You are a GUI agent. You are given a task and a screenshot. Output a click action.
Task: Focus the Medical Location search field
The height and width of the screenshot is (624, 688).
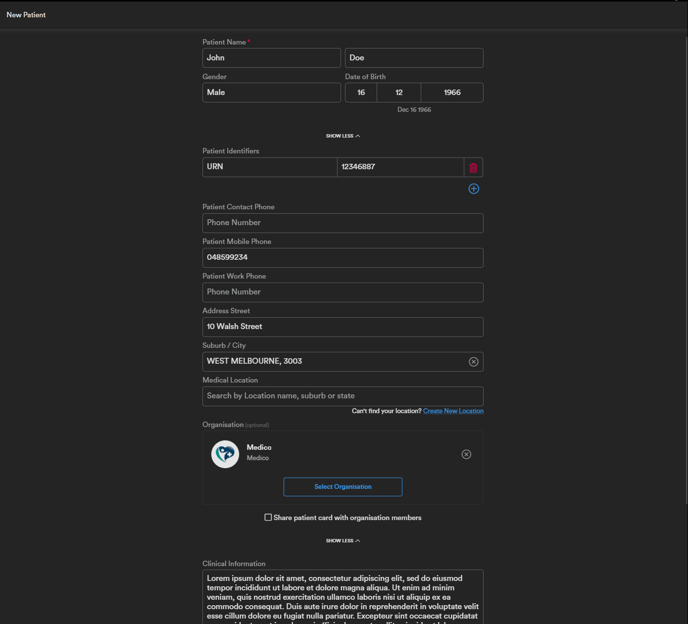click(x=343, y=396)
